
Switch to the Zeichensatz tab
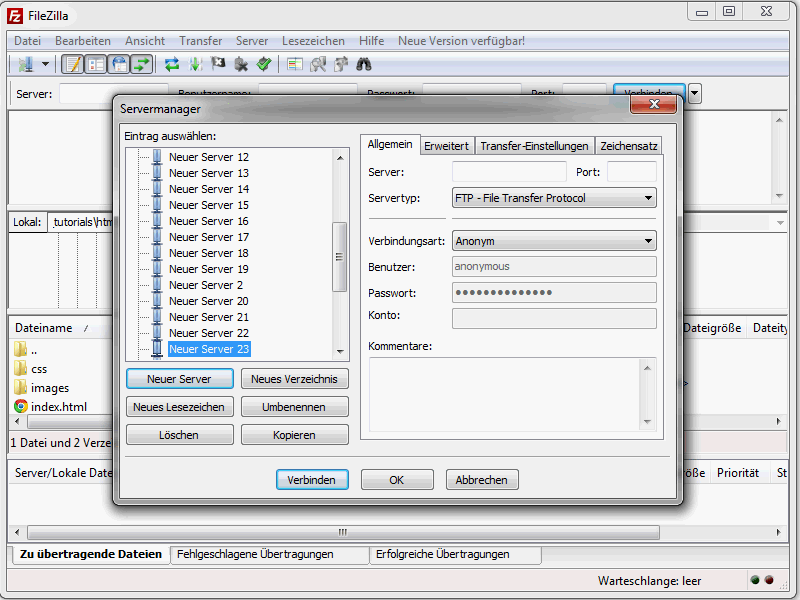[x=629, y=146]
